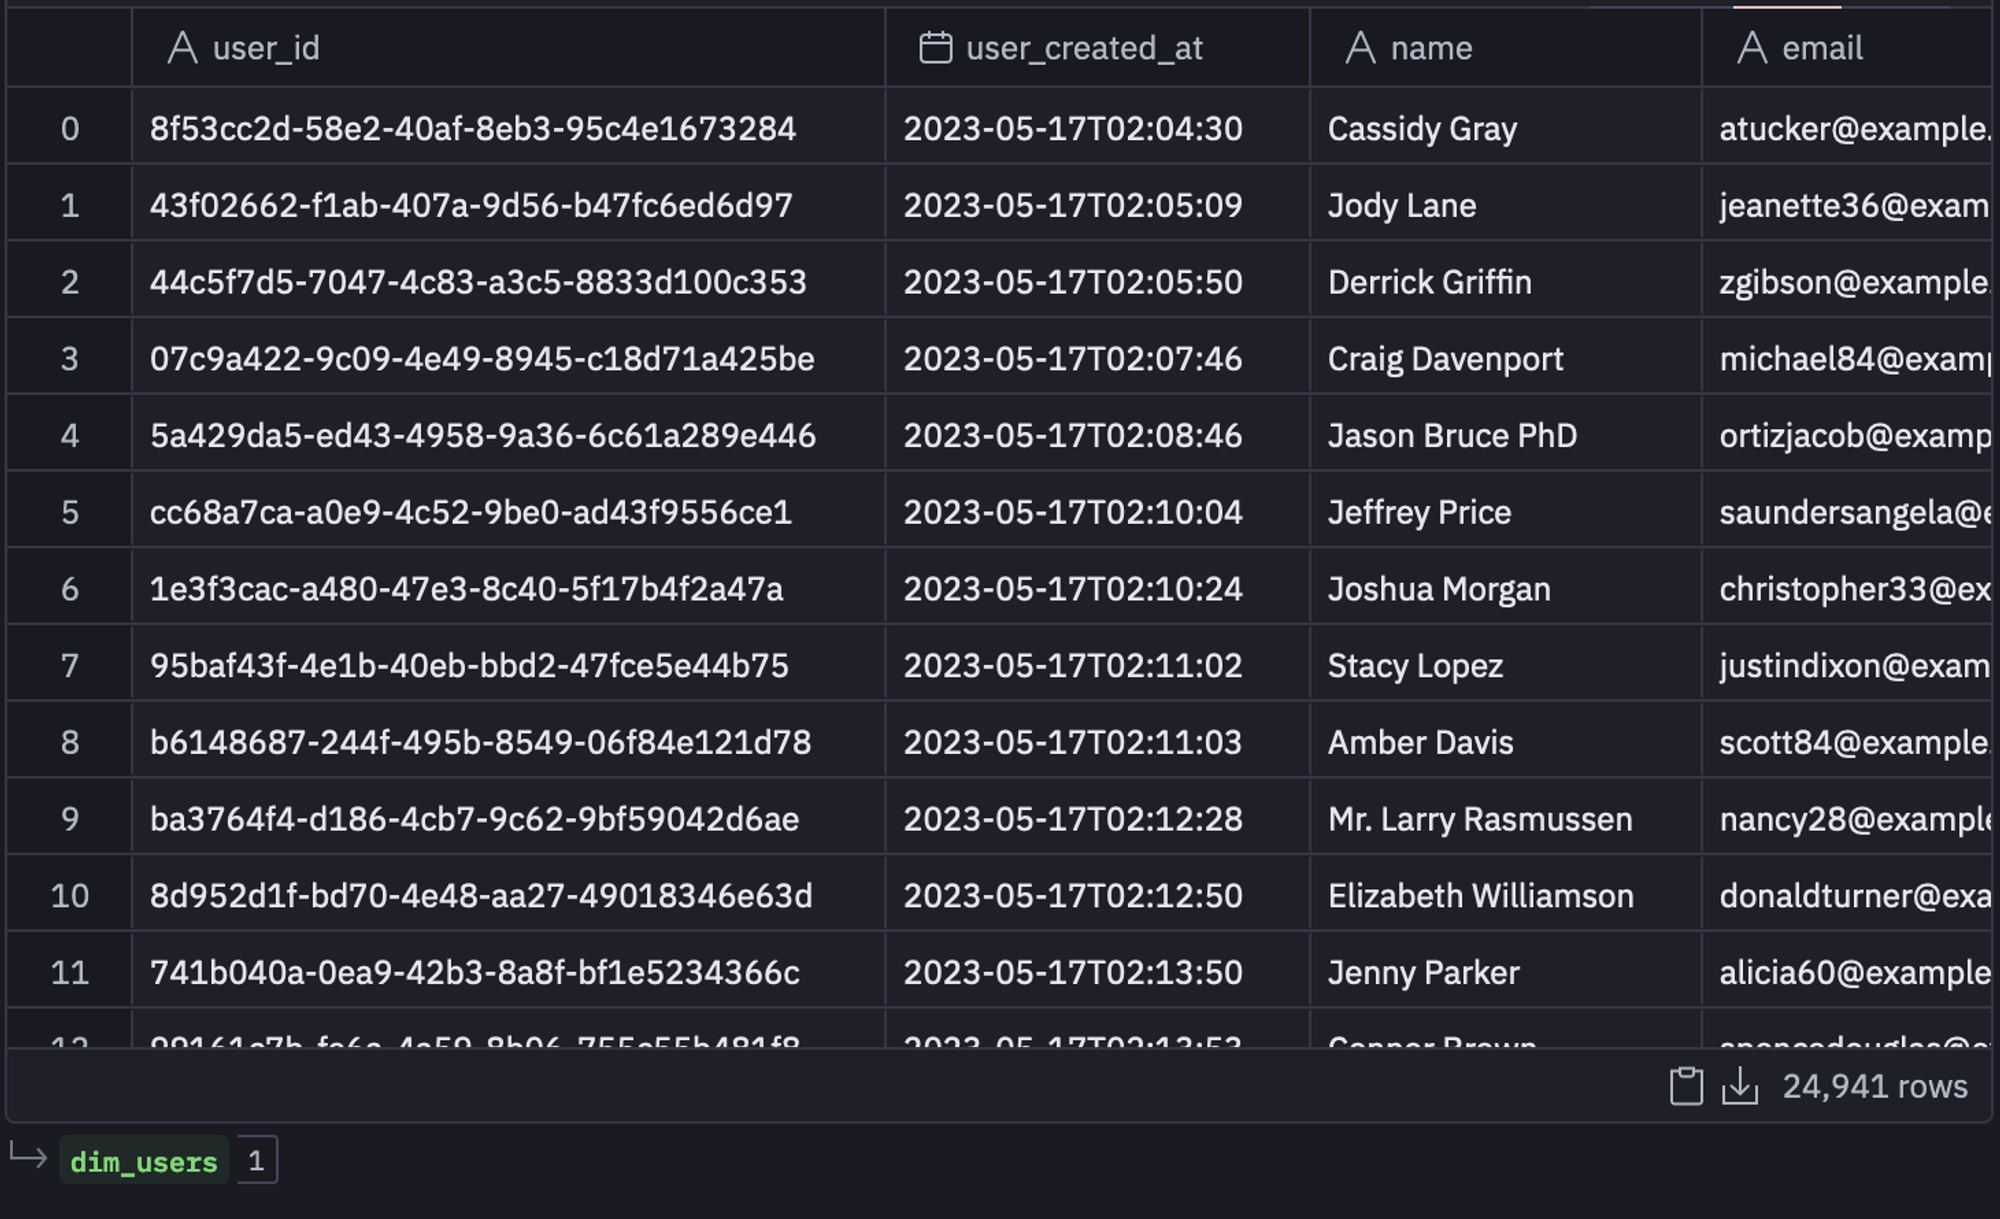Open the user_created_at column header menu
Image resolution: width=2000 pixels, height=1219 pixels.
pyautogui.click(x=1084, y=48)
